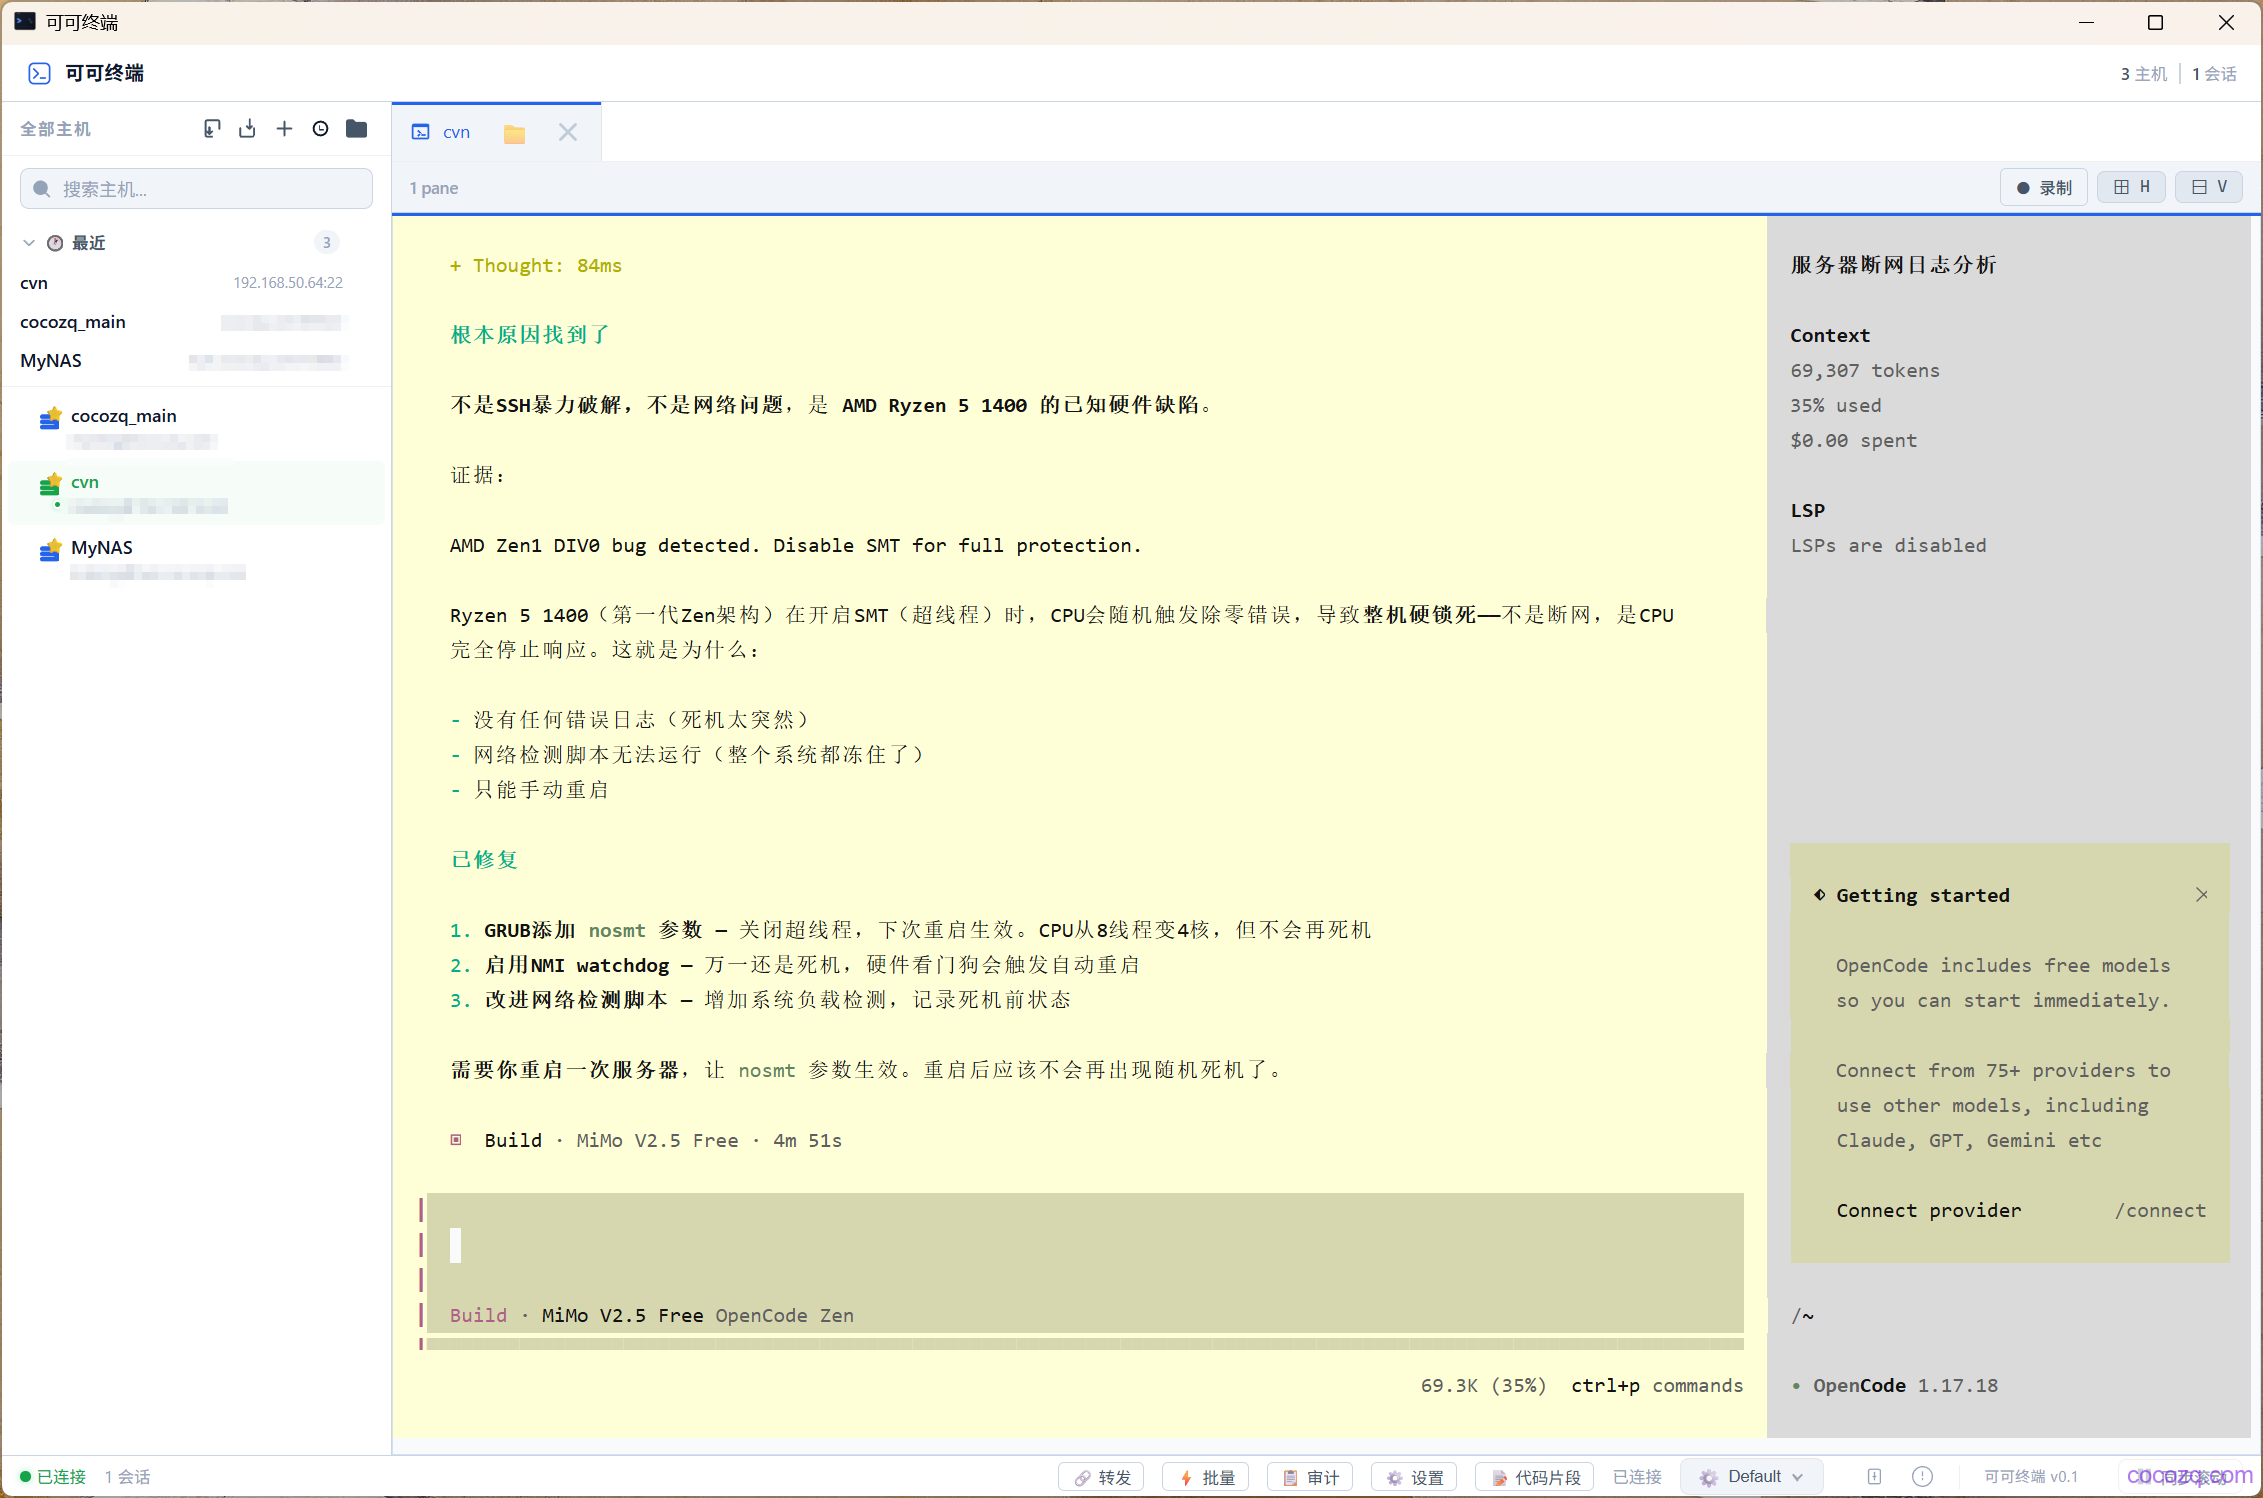Screen dimensions: 2263x1498
Task: Click the 服务器断网日志分析 session title
Action: pyautogui.click(x=1893, y=265)
